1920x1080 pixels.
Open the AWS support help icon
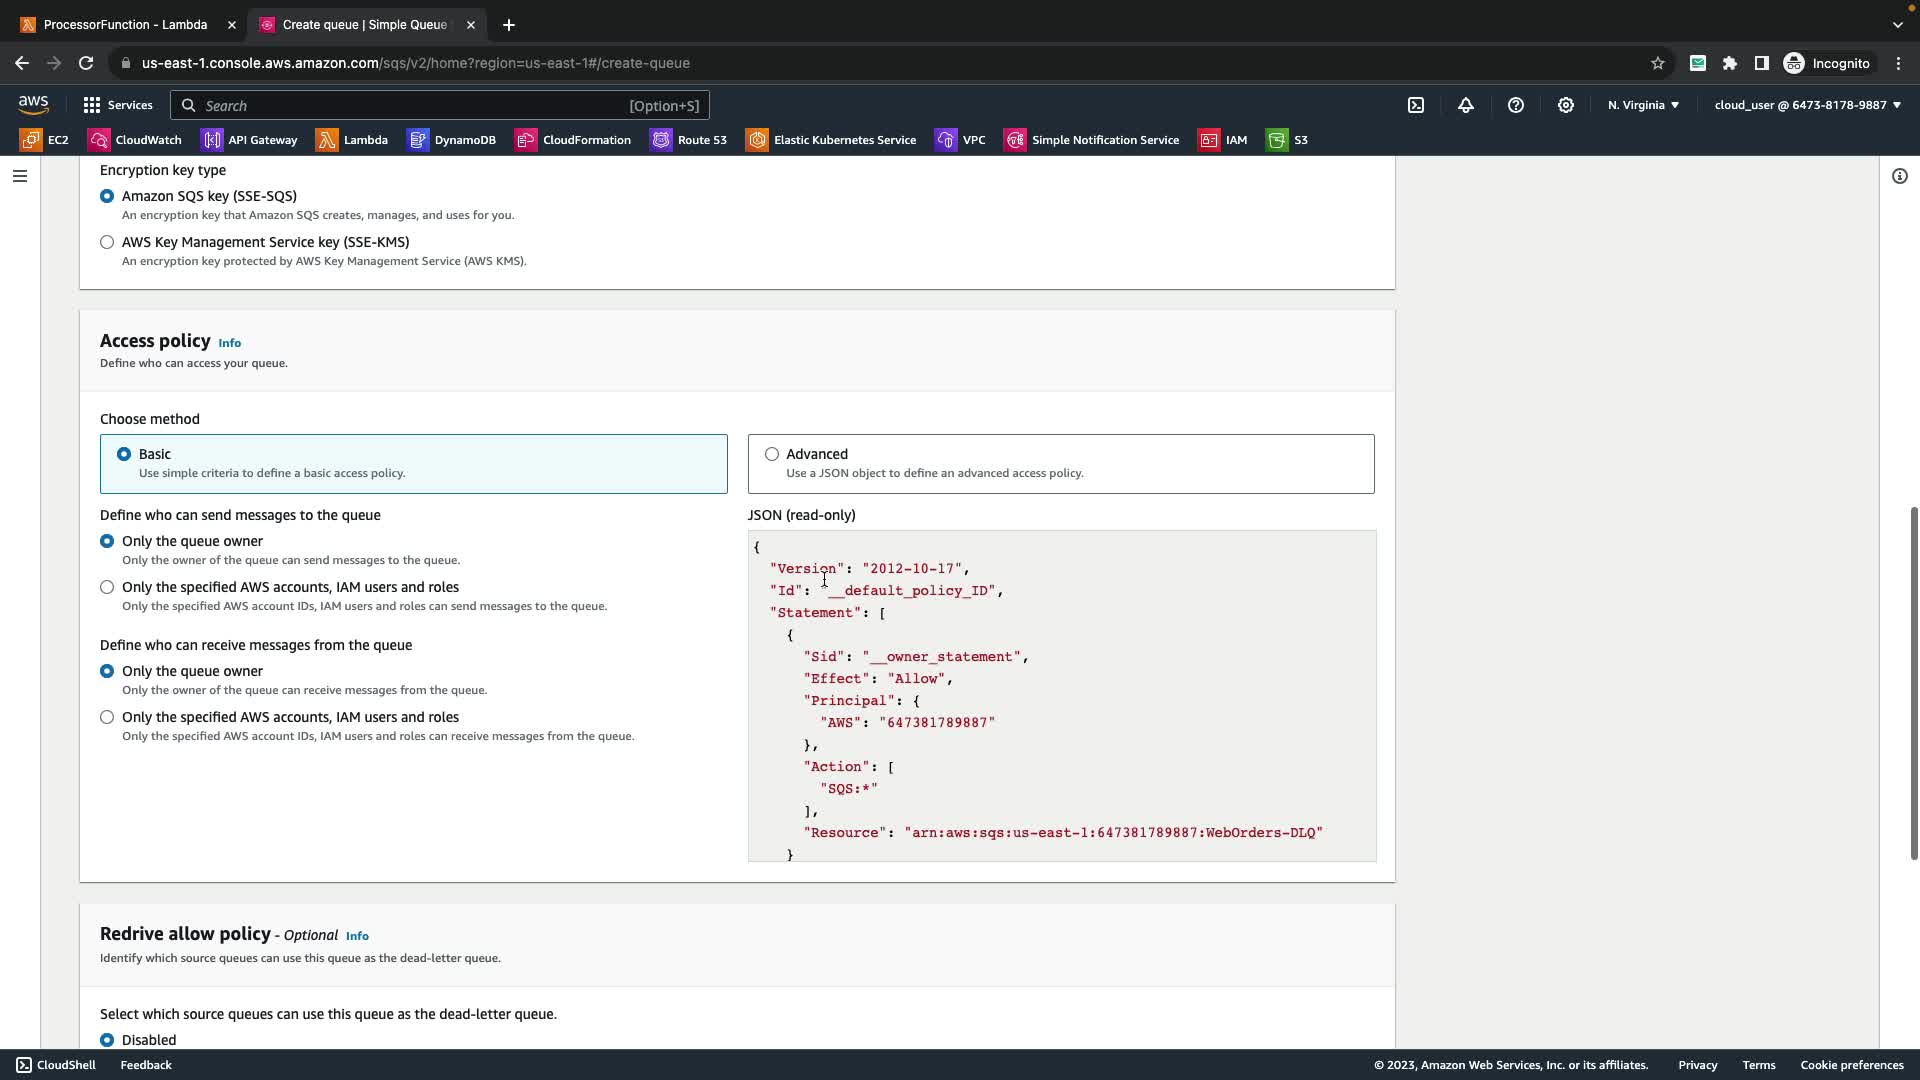[x=1516, y=105]
